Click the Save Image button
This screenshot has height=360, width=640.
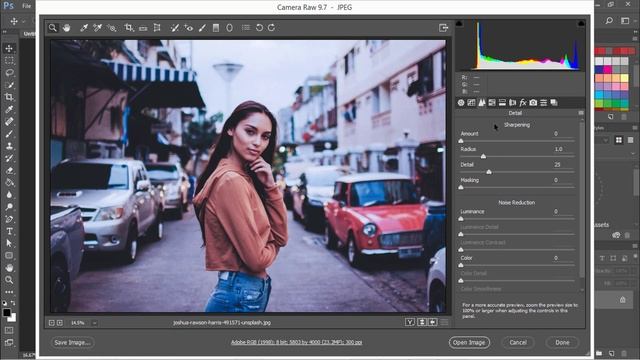[72, 342]
